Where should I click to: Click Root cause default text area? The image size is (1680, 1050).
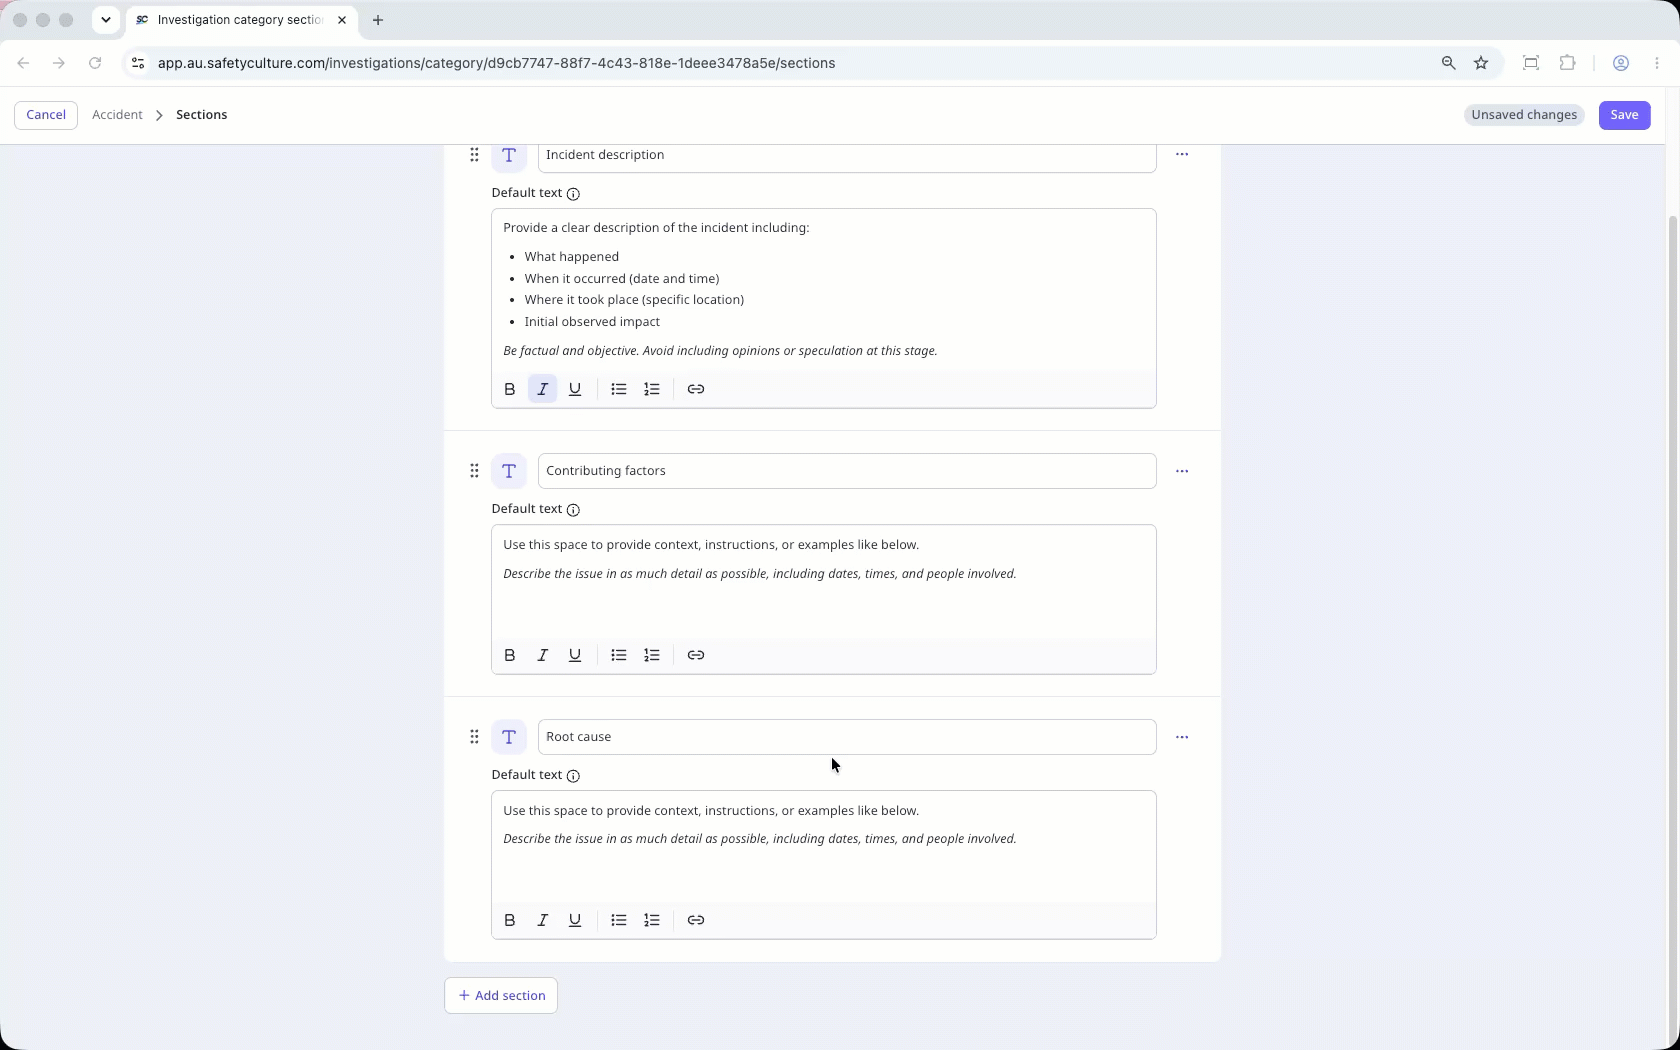pos(824,847)
